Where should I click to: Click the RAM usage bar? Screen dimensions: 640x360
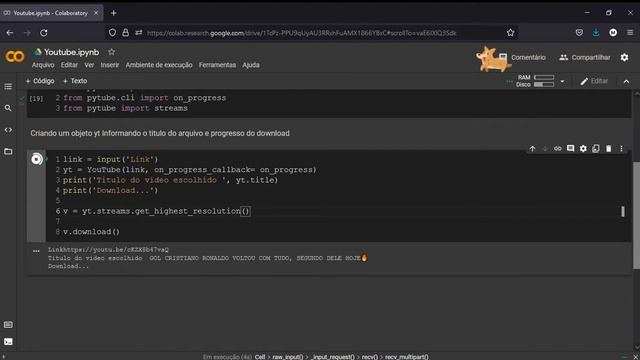click(x=544, y=77)
